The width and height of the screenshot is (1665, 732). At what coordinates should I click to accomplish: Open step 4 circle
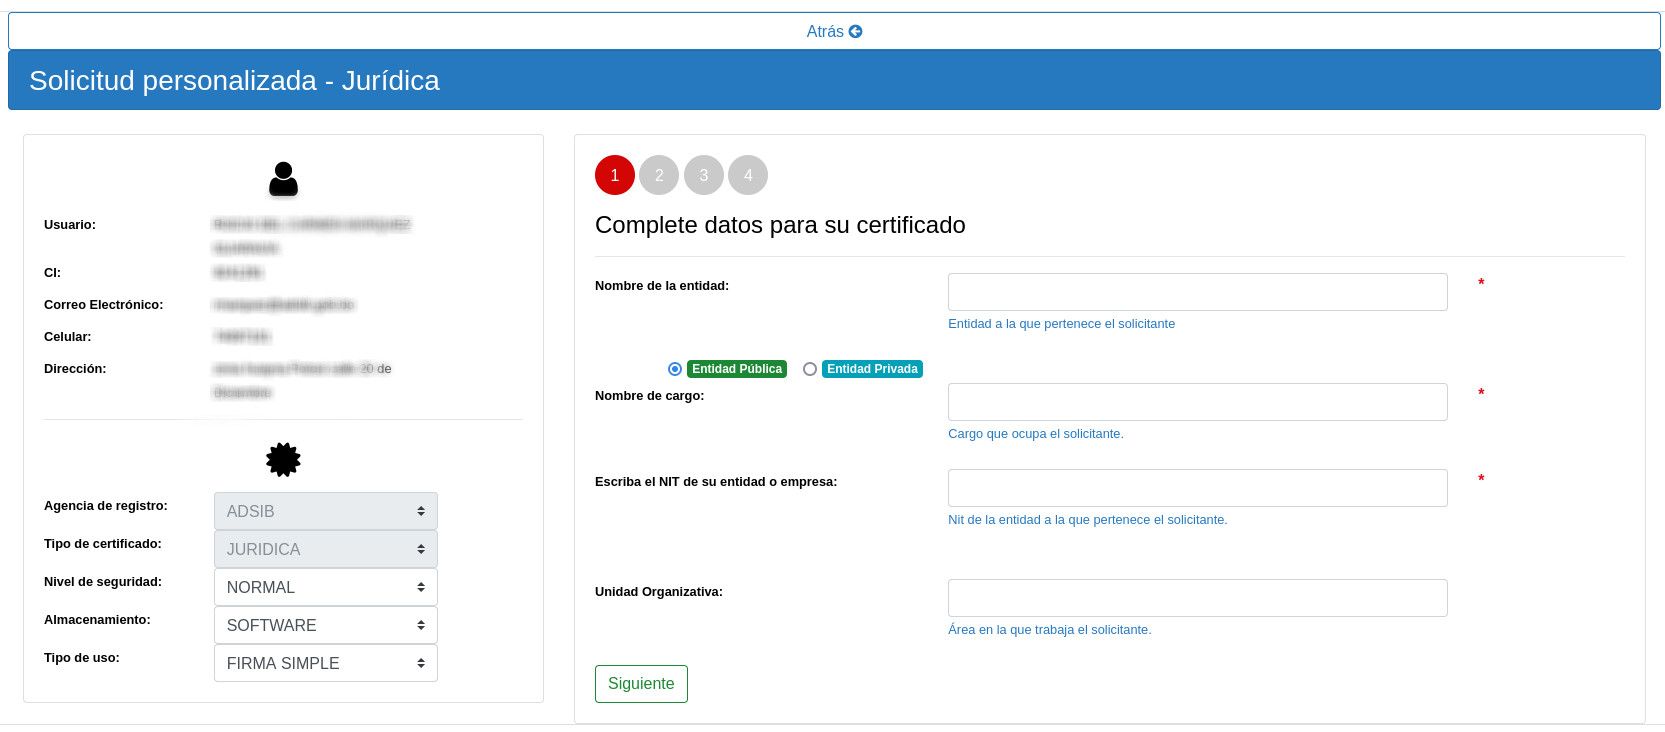coord(747,175)
